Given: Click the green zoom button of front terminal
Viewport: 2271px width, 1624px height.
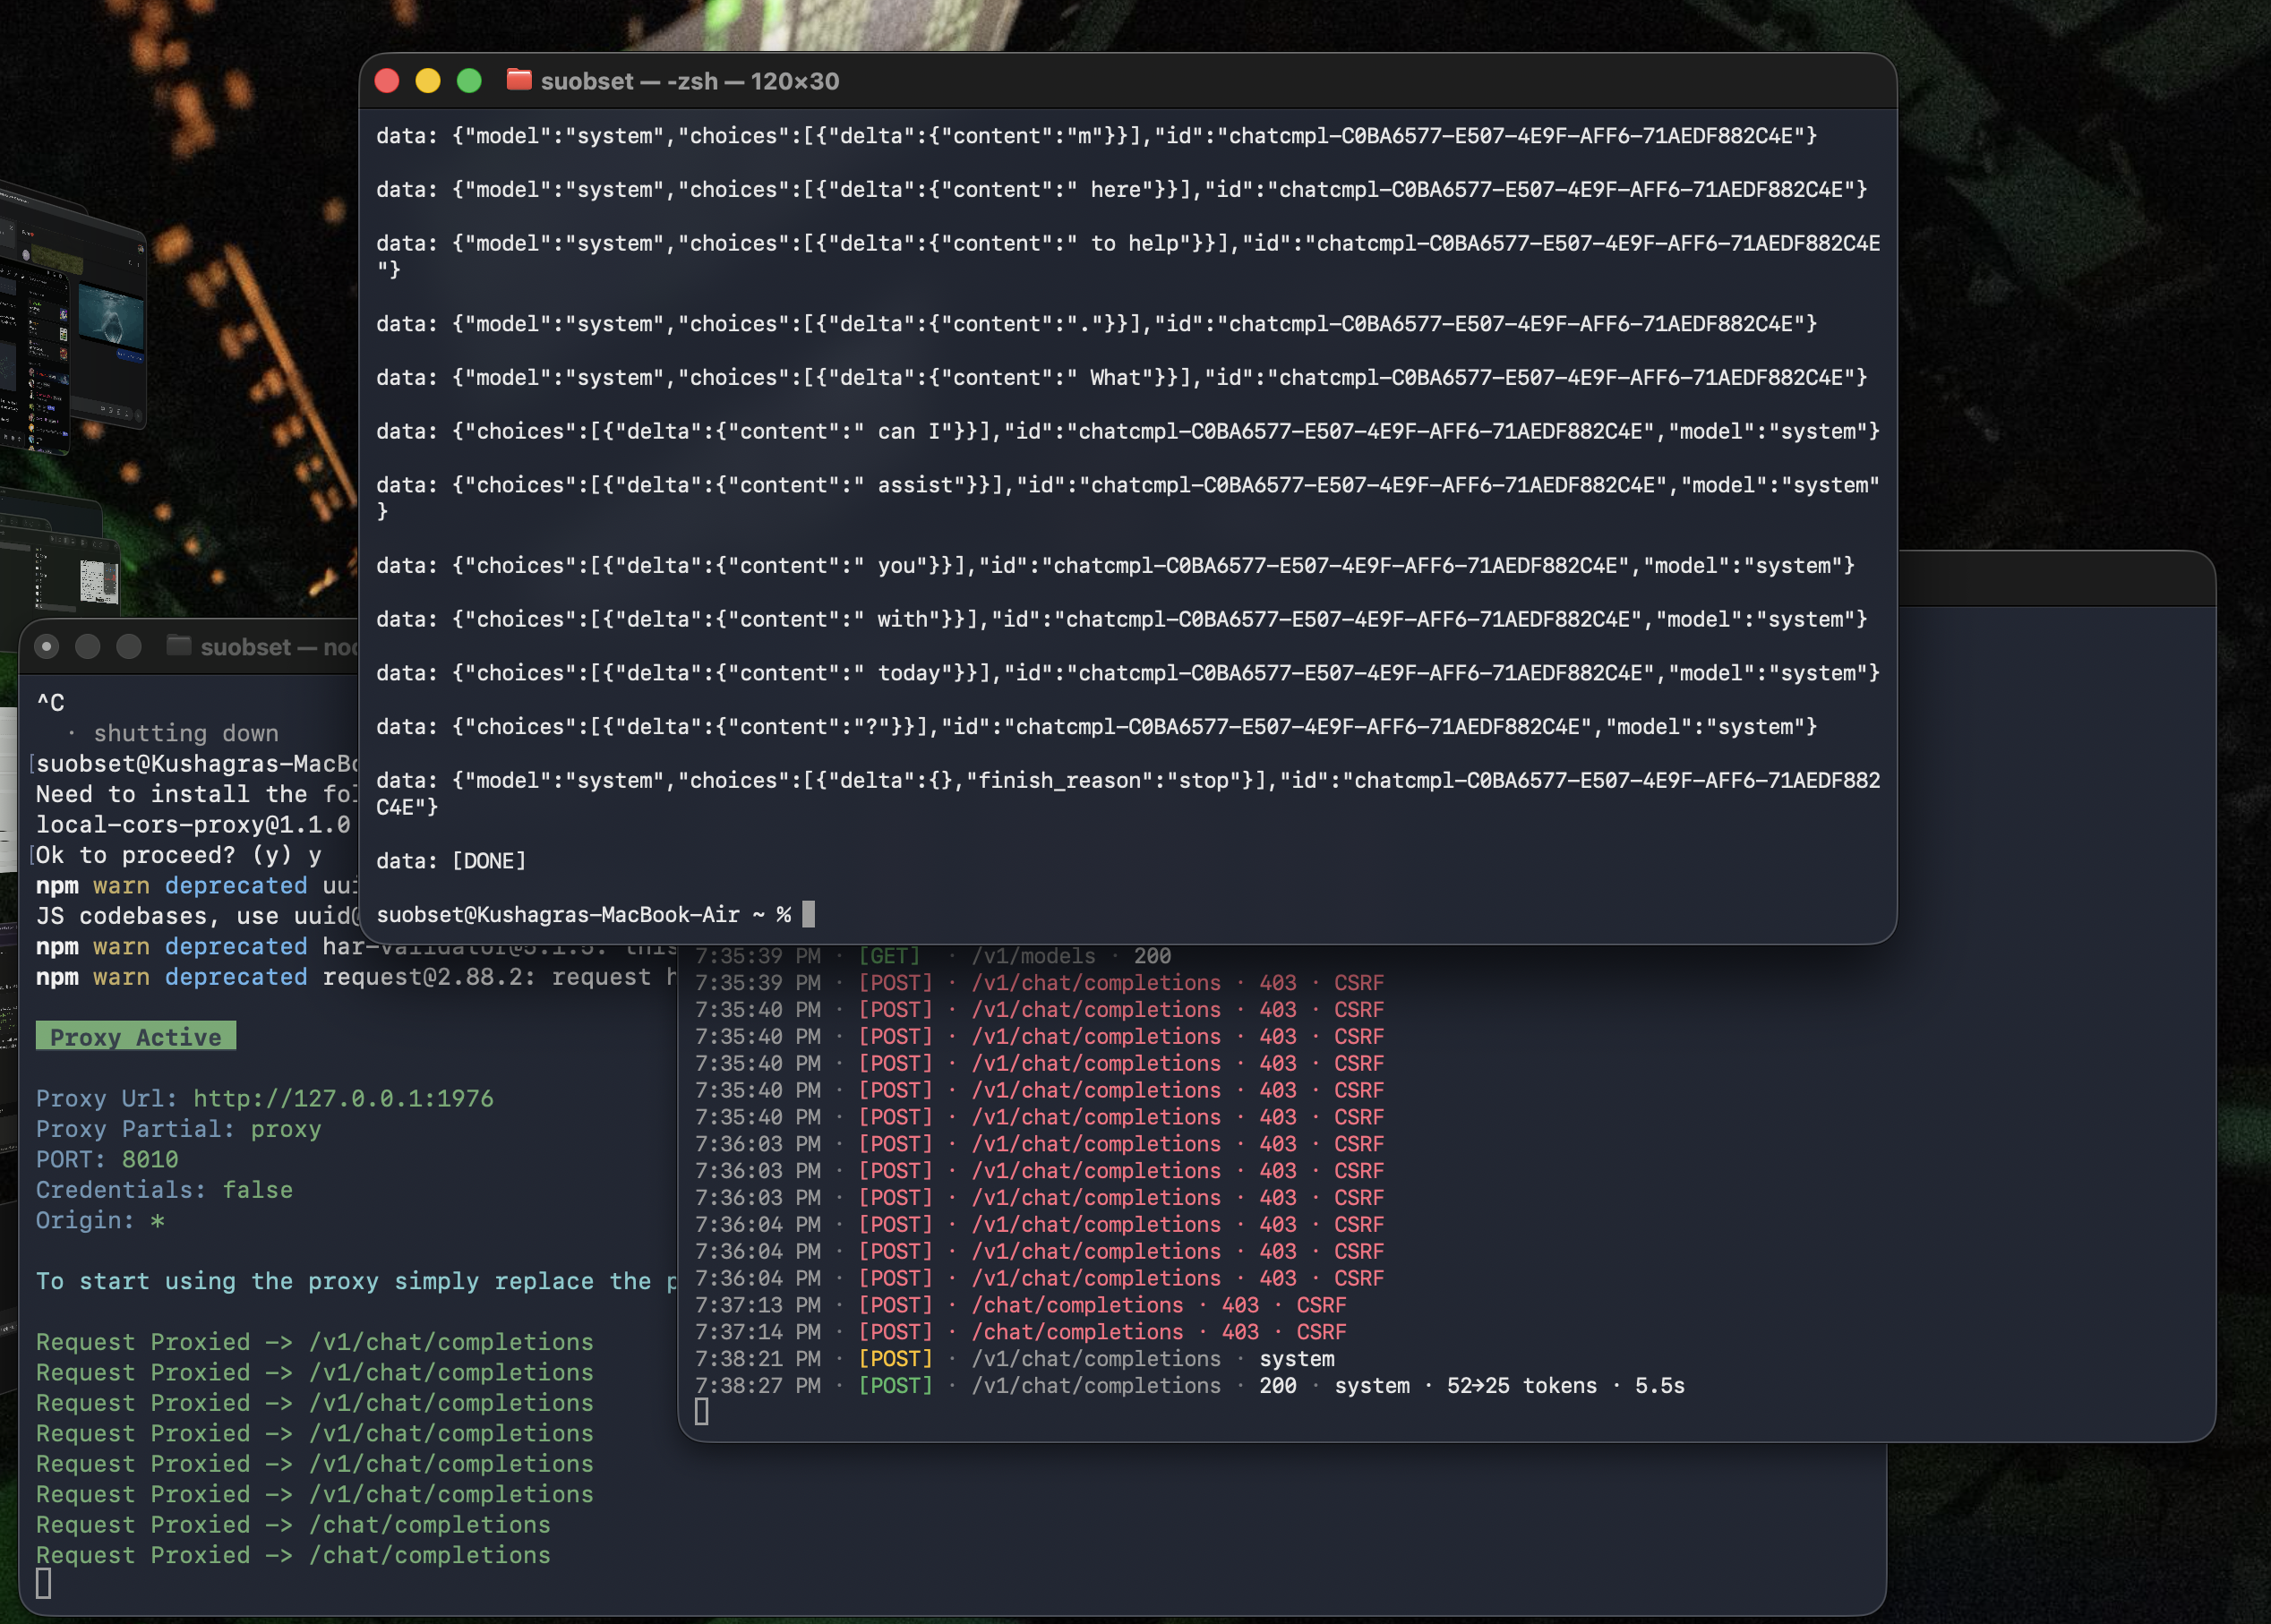Looking at the screenshot, I should pyautogui.click(x=469, y=81).
